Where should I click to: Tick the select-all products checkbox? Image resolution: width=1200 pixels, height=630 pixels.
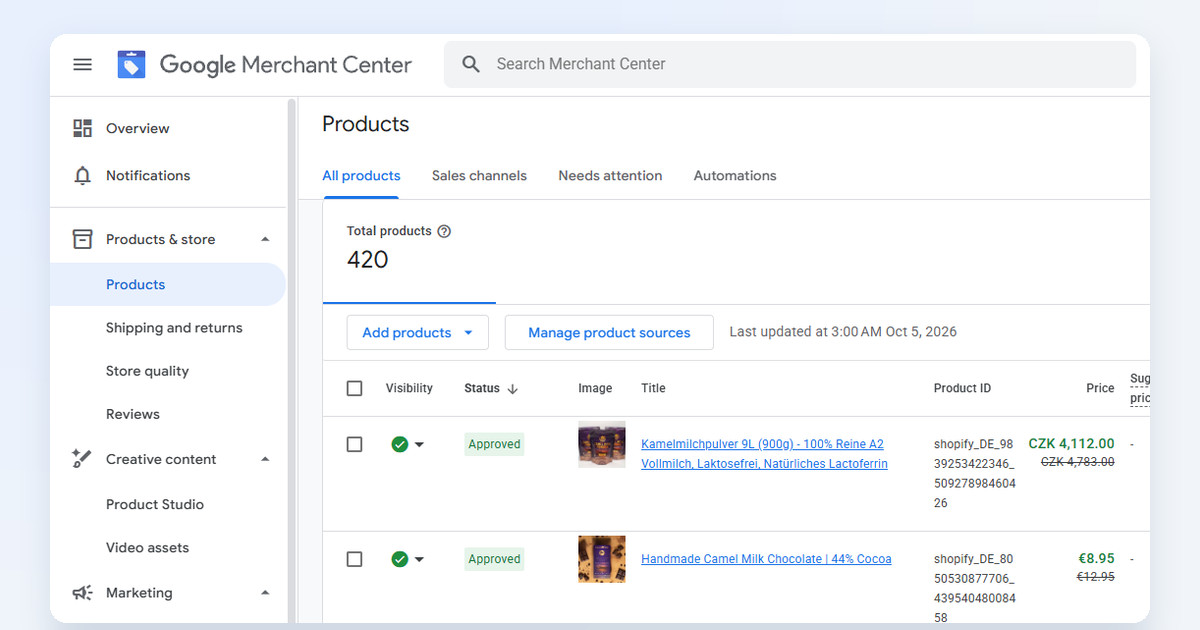pos(354,388)
